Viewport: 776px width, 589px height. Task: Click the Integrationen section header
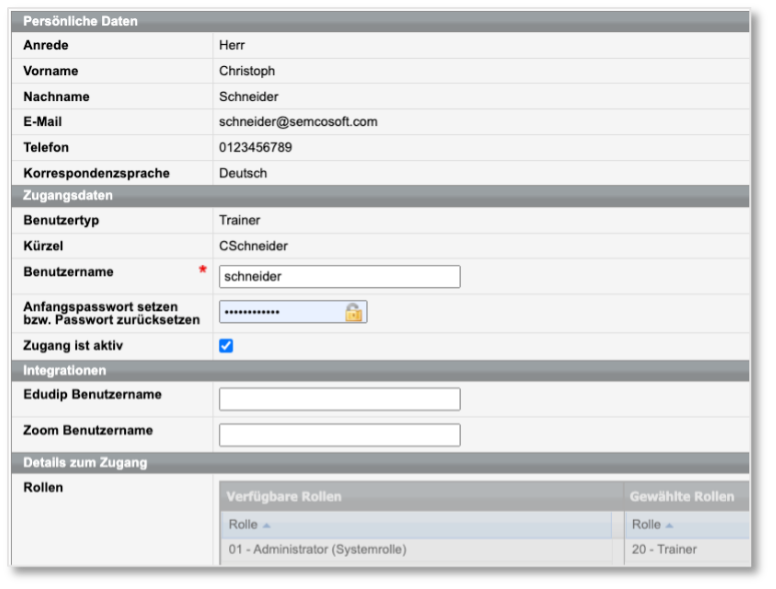65,370
